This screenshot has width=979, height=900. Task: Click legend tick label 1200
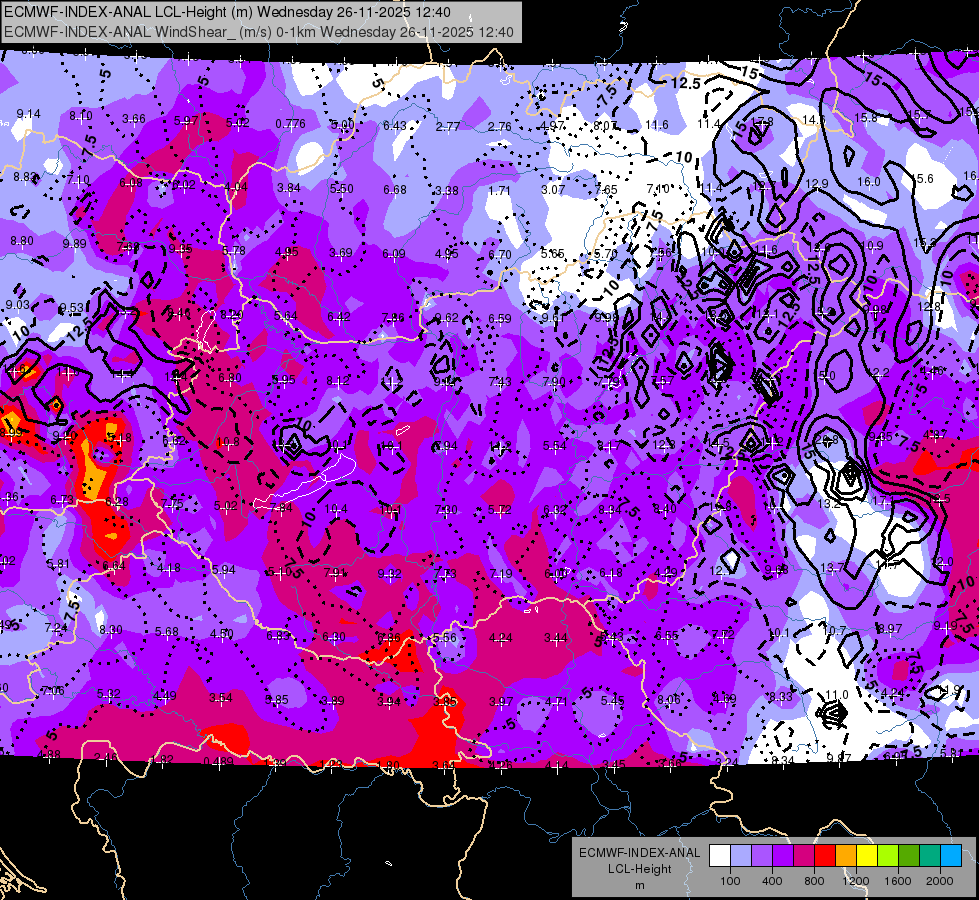[x=856, y=881]
